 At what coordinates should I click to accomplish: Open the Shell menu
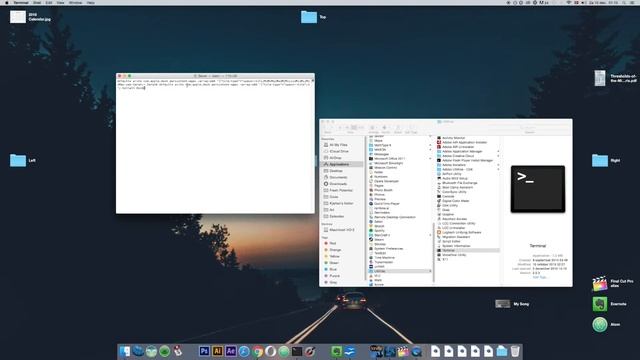[37, 2]
